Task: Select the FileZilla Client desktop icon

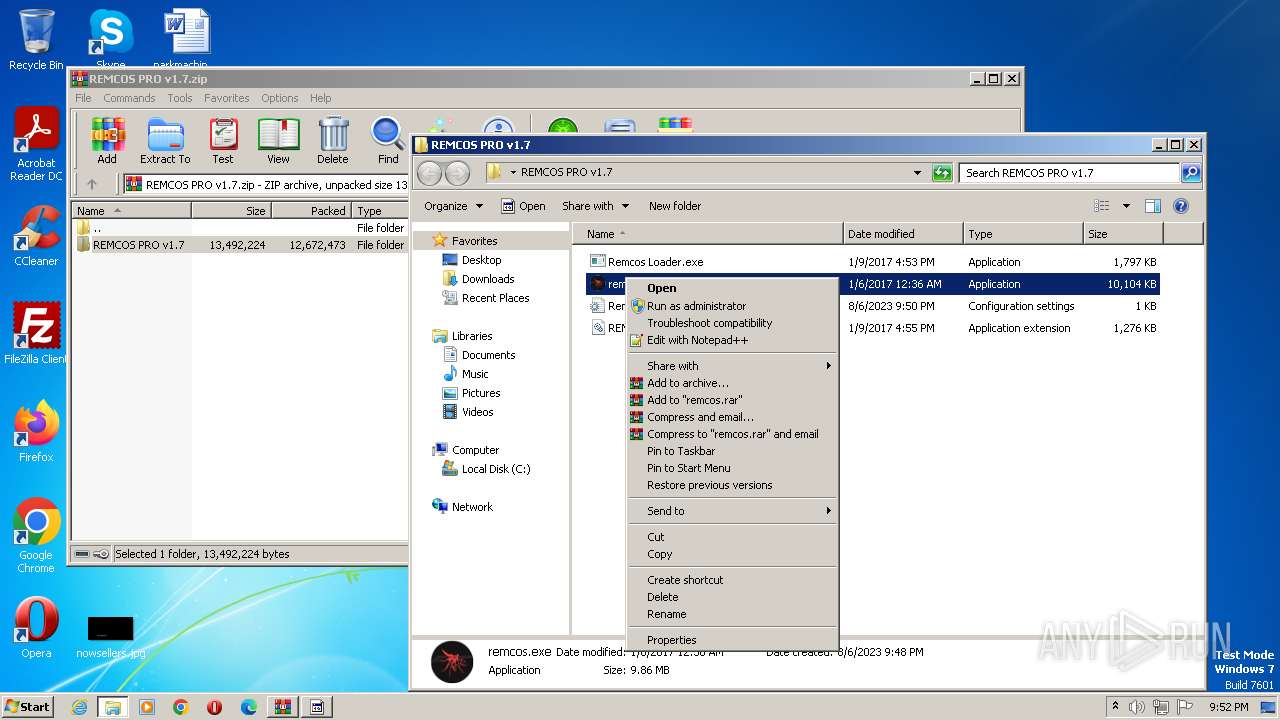Action: tap(36, 333)
